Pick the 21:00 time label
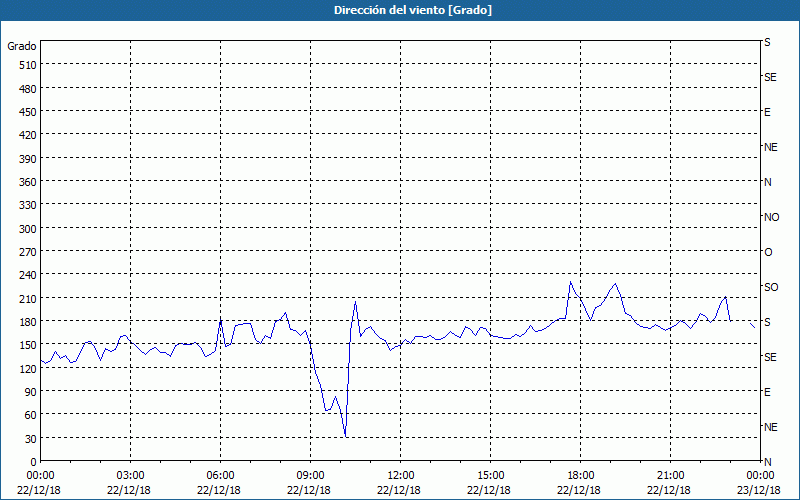This screenshot has height=500, width=800. [x=670, y=476]
